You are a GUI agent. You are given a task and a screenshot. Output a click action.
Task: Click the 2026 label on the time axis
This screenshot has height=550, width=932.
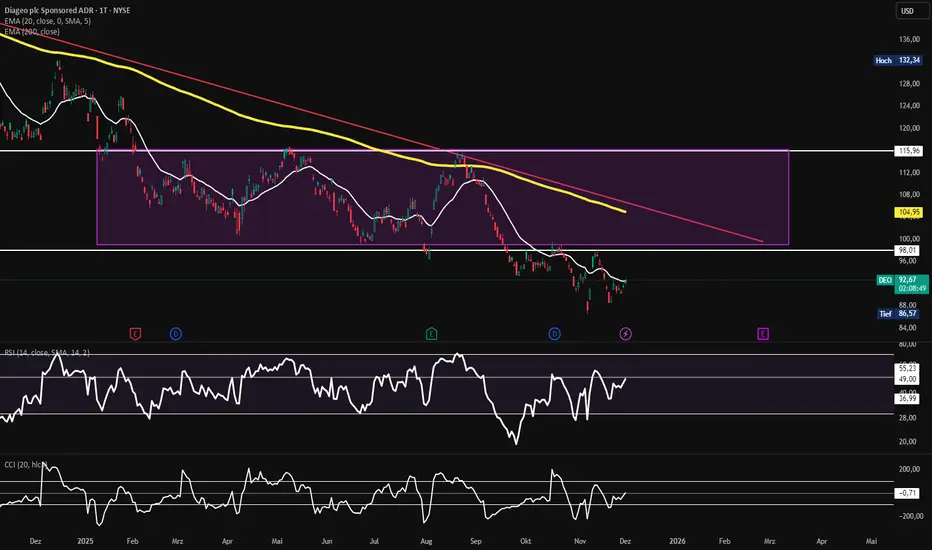[678, 538]
